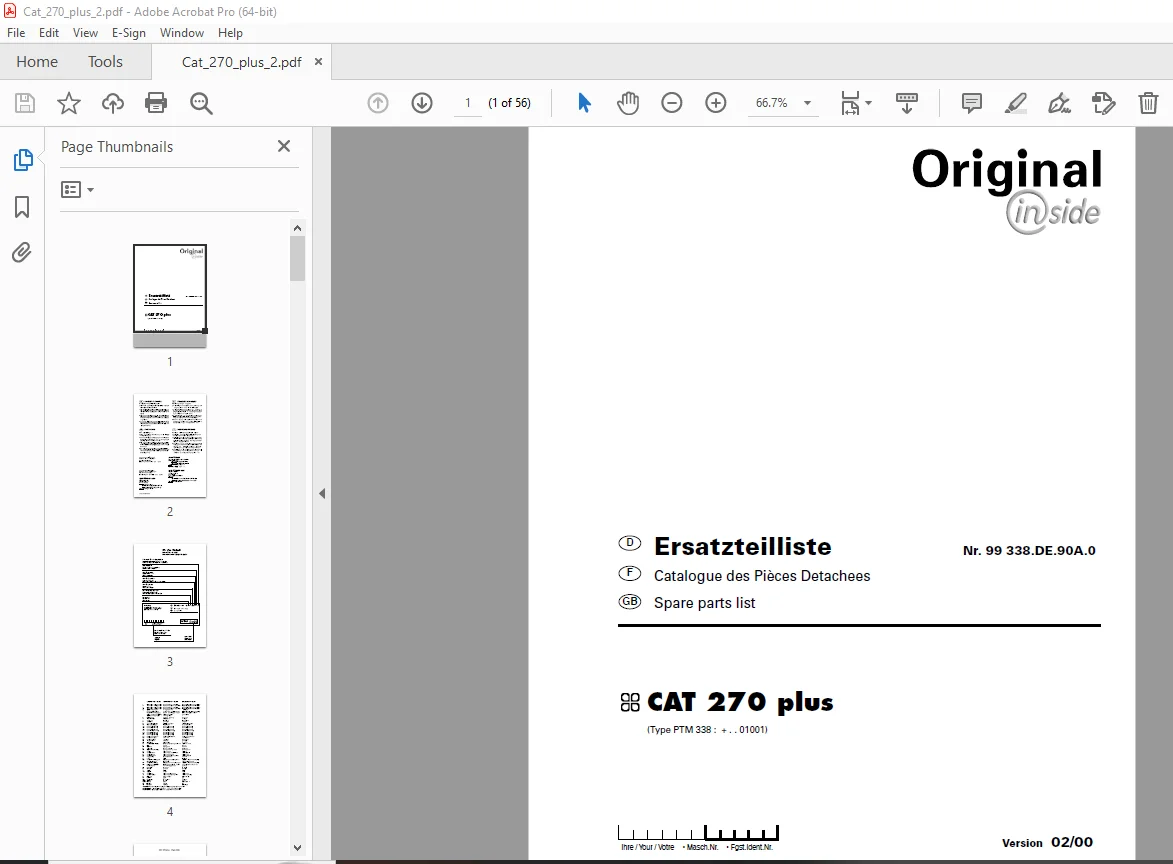Add file to starred via star icon

[x=69, y=103]
